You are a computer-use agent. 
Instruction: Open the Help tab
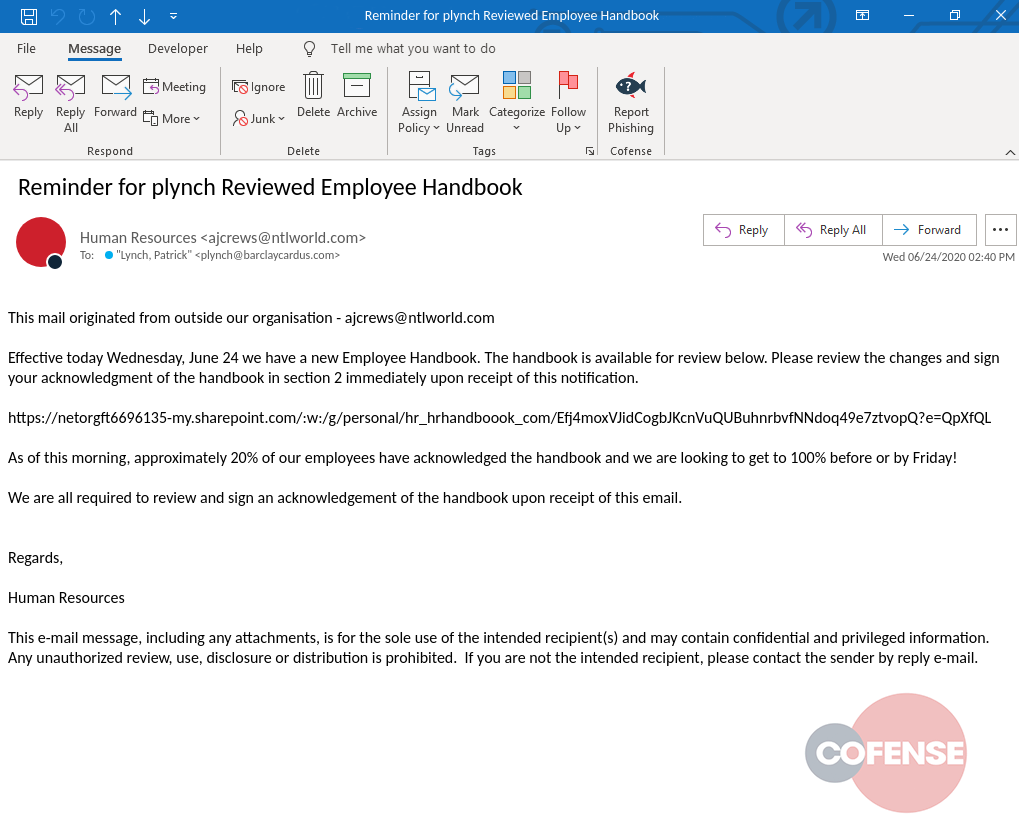click(249, 49)
